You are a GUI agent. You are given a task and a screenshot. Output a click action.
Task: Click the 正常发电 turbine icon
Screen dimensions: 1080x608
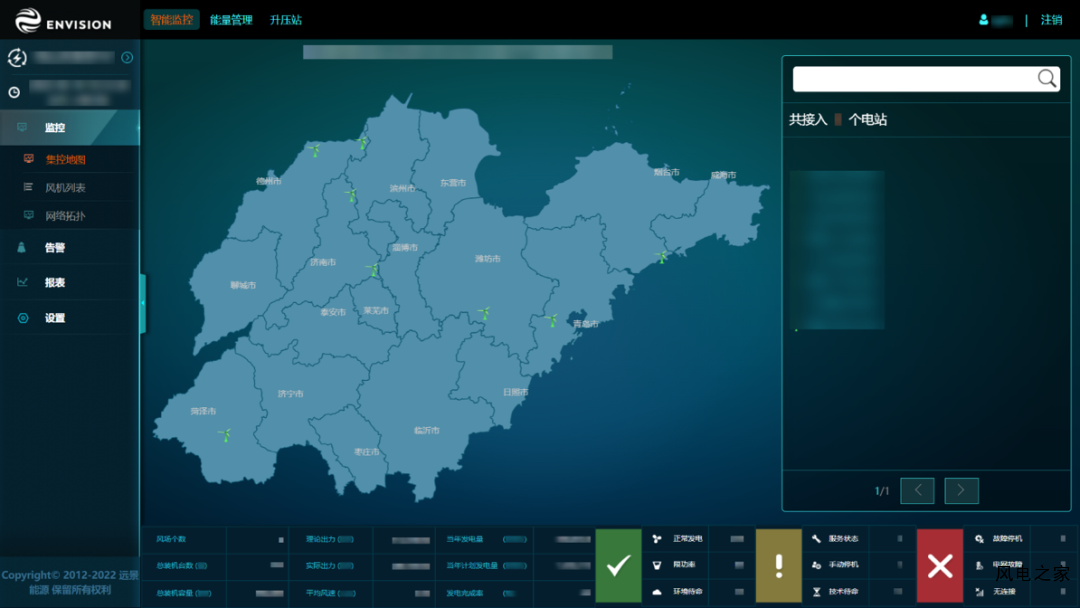(x=656, y=539)
